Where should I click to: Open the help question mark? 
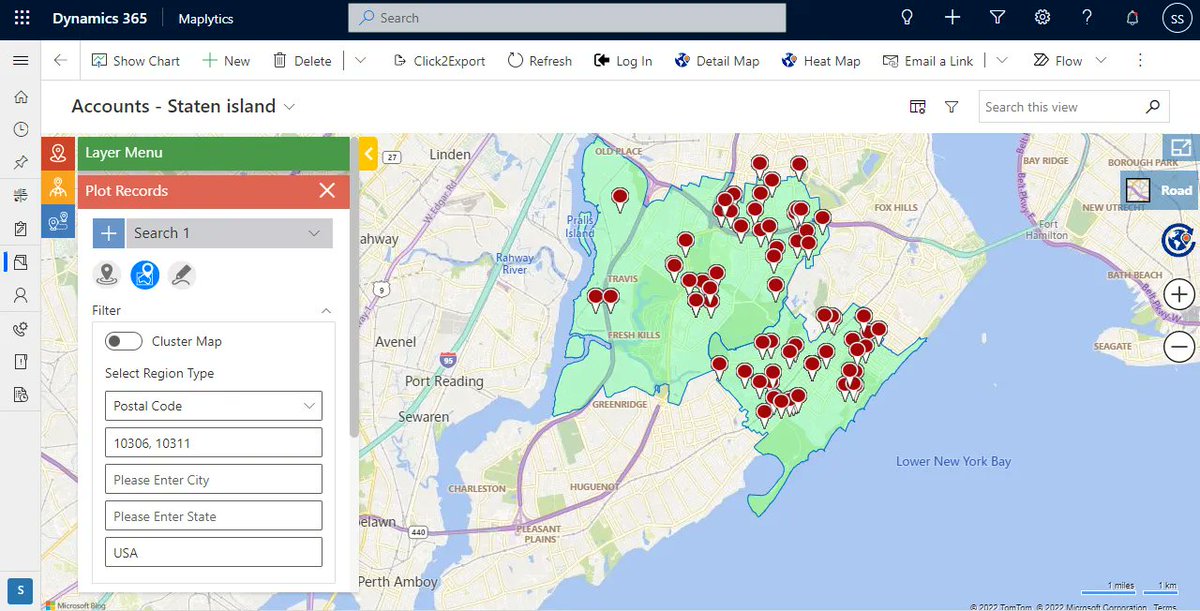[1087, 18]
